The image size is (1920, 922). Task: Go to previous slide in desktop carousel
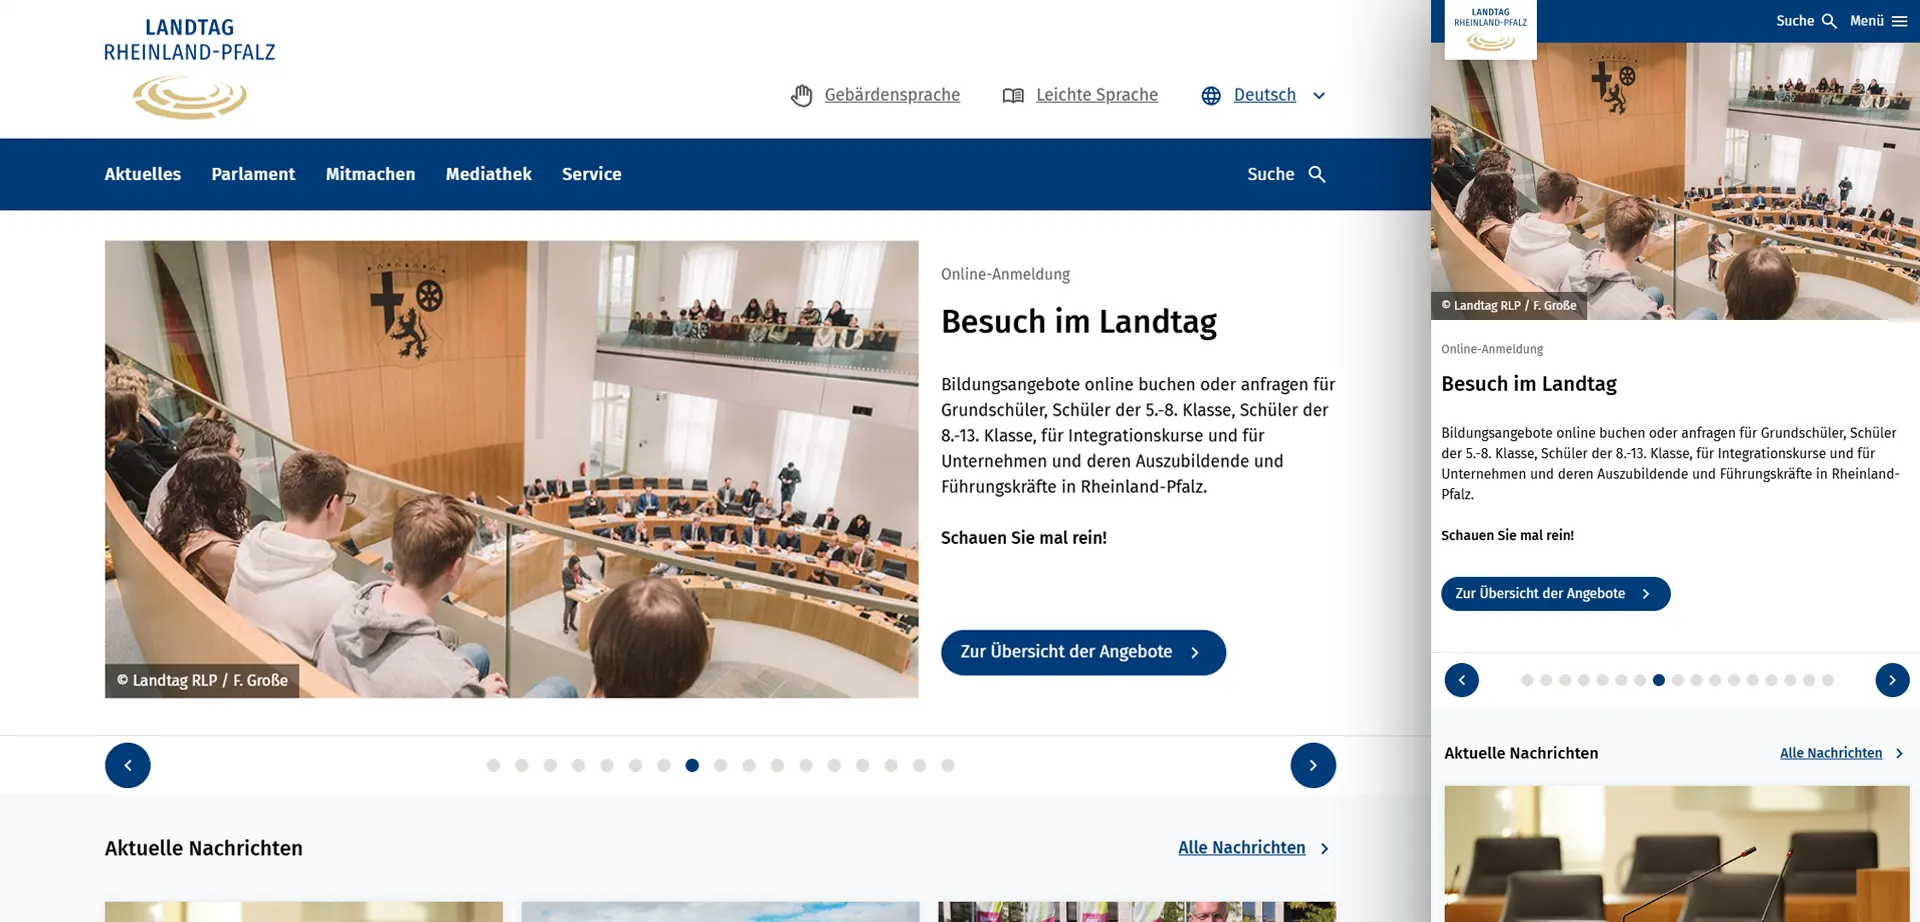pos(128,766)
